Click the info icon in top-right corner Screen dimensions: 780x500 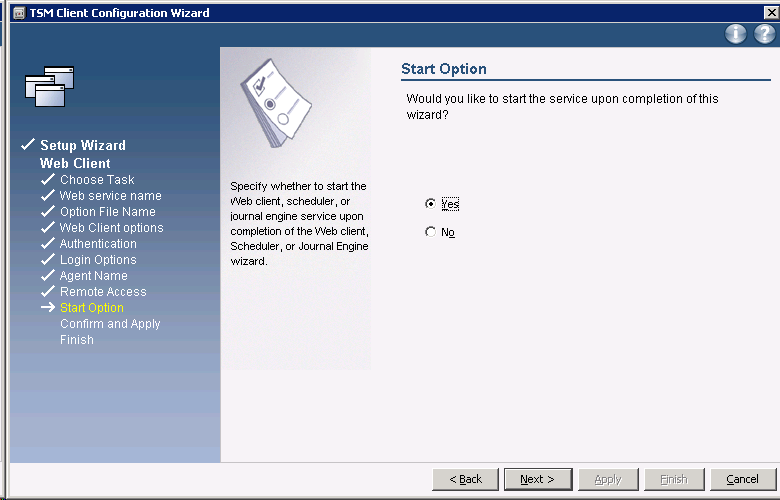736,34
